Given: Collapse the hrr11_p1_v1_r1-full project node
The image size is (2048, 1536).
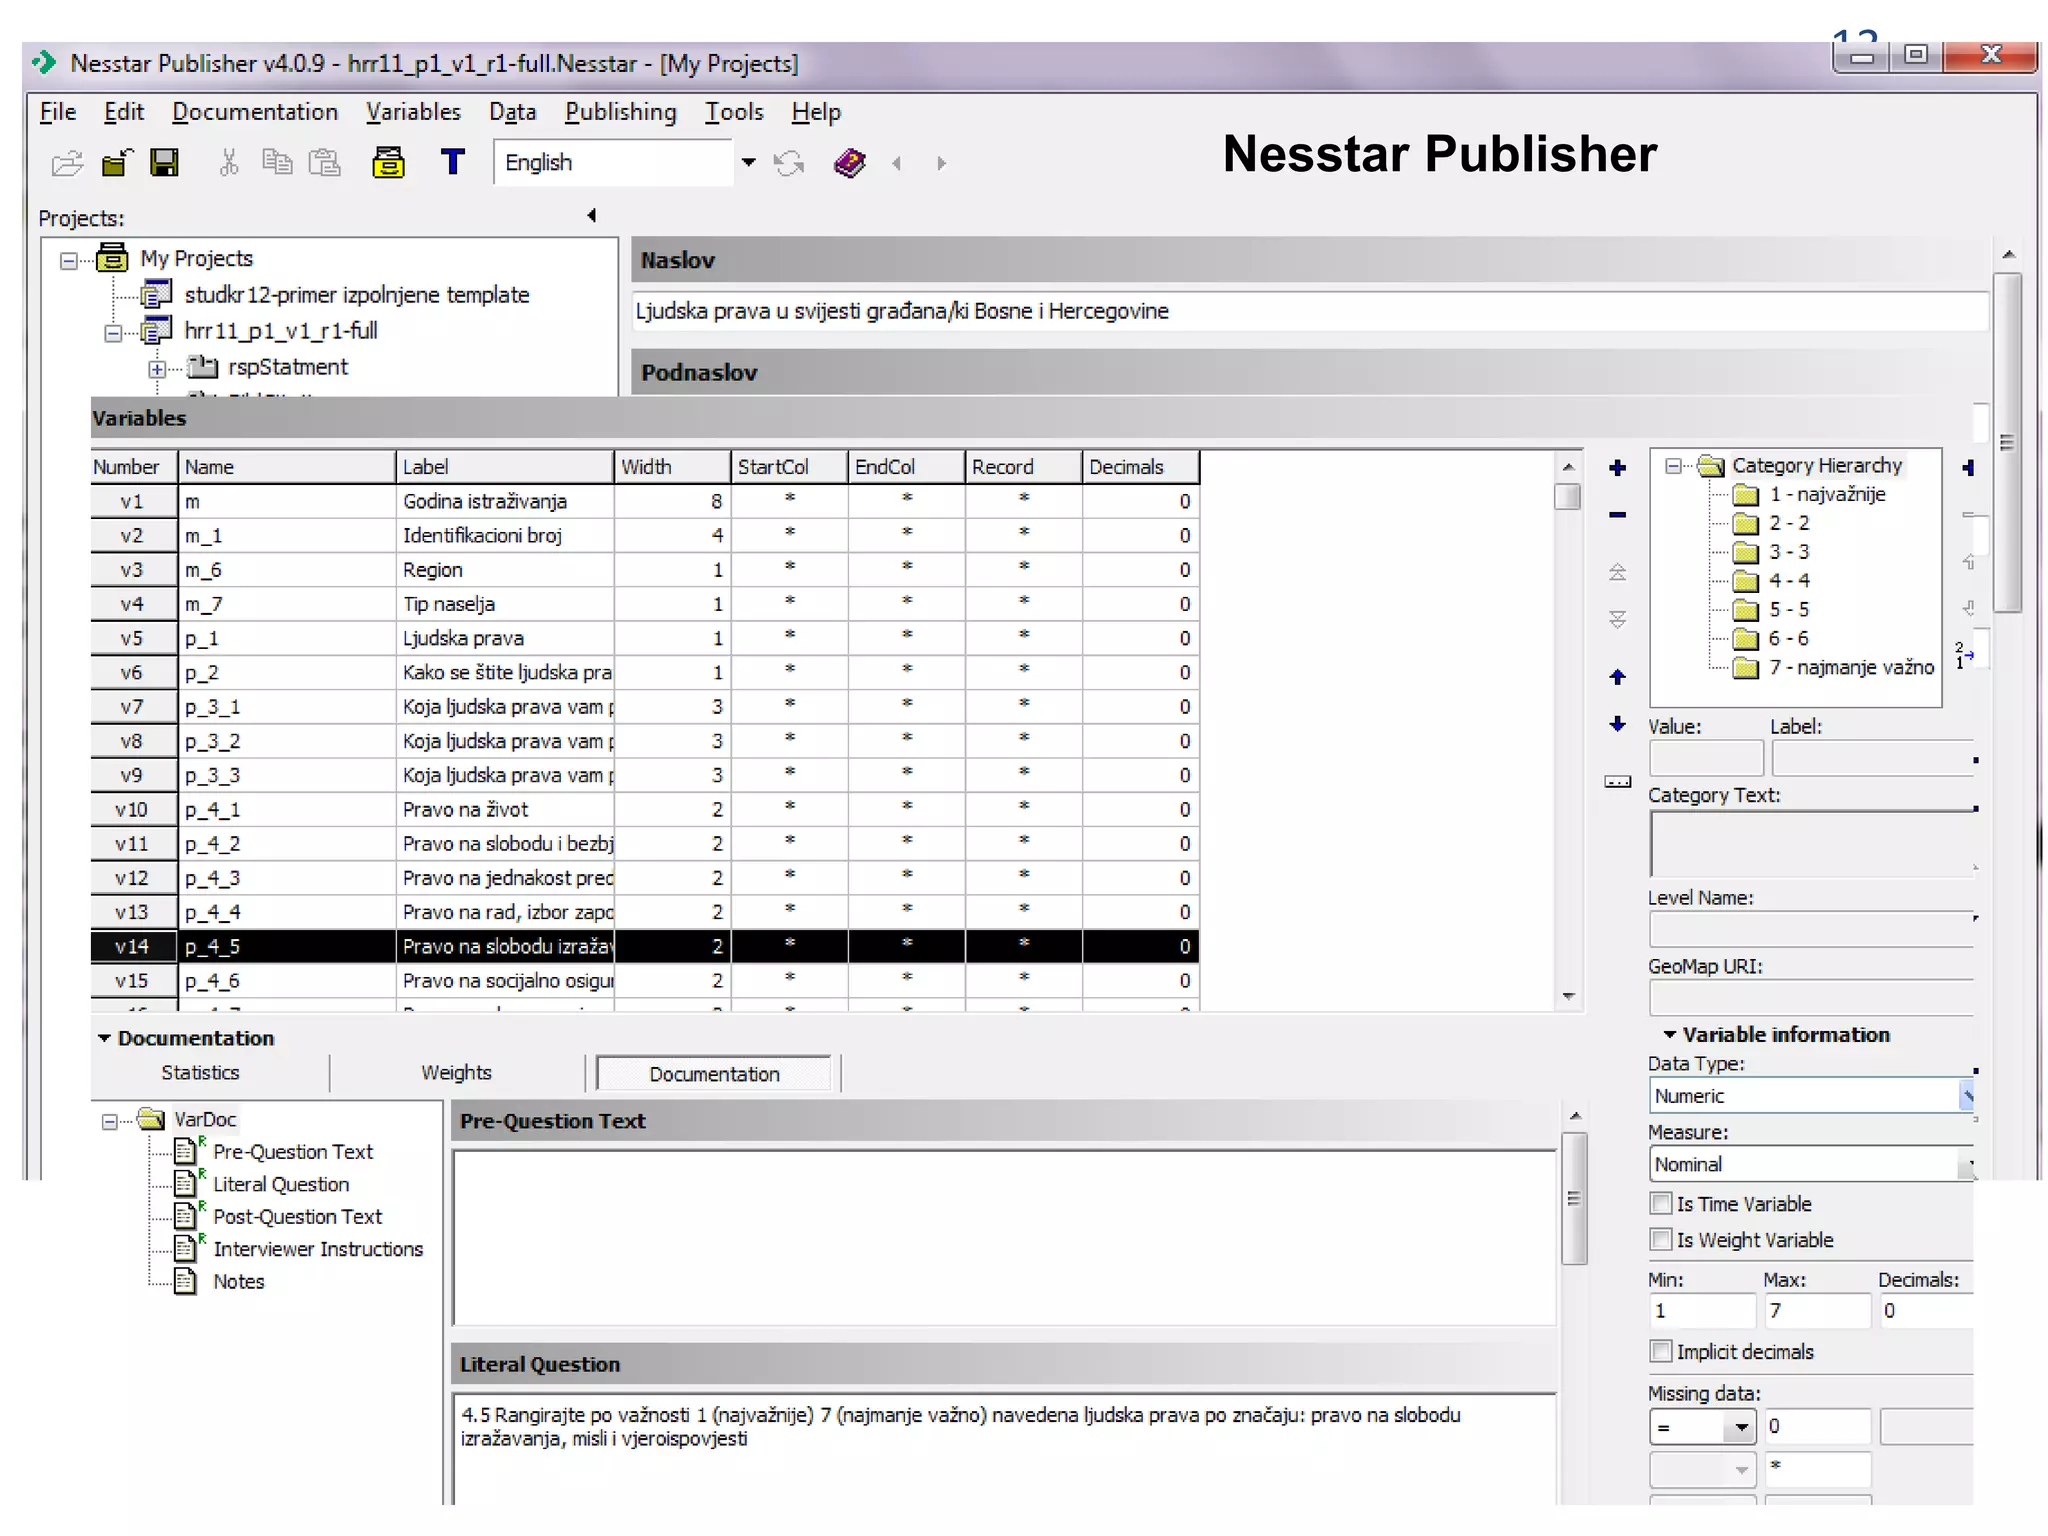Looking at the screenshot, I should point(113,333).
